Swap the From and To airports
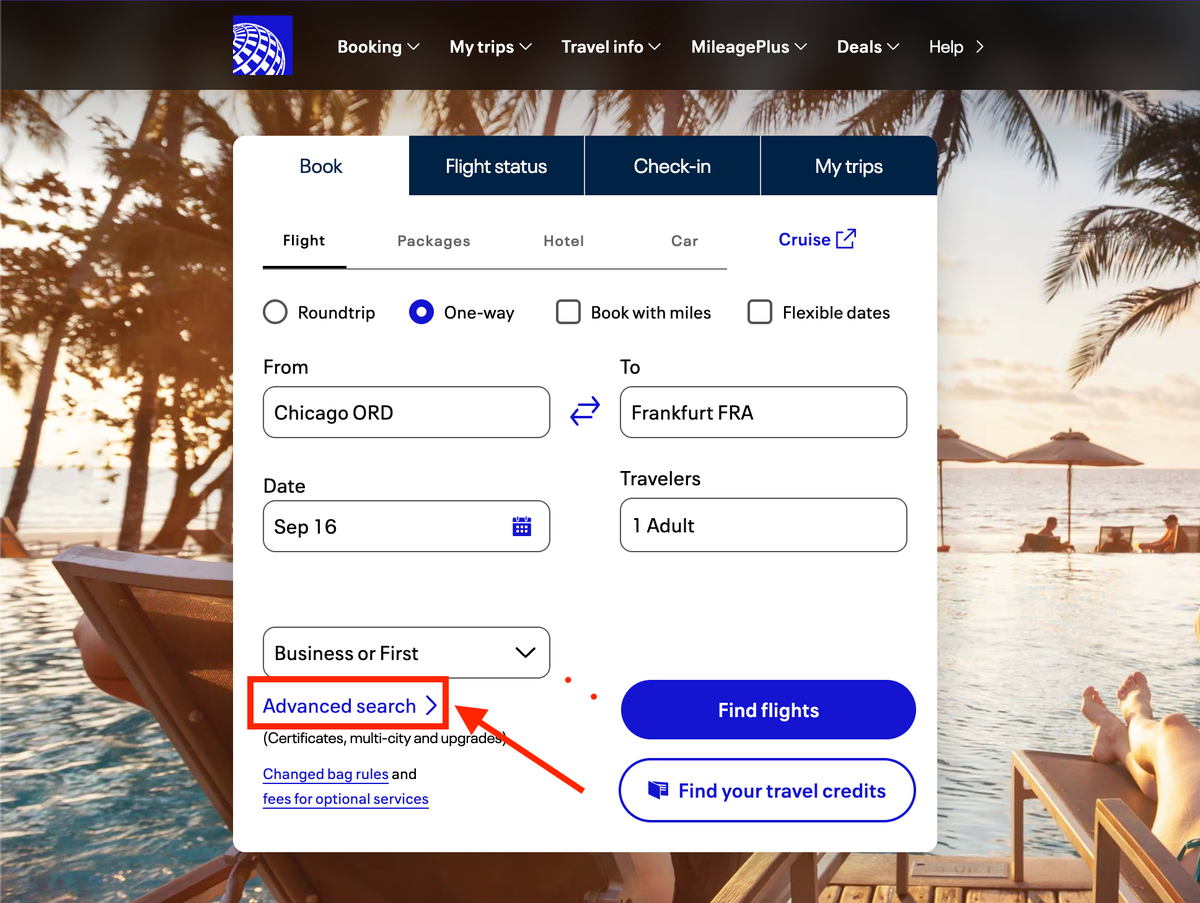Image resolution: width=1200 pixels, height=903 pixels. [585, 411]
